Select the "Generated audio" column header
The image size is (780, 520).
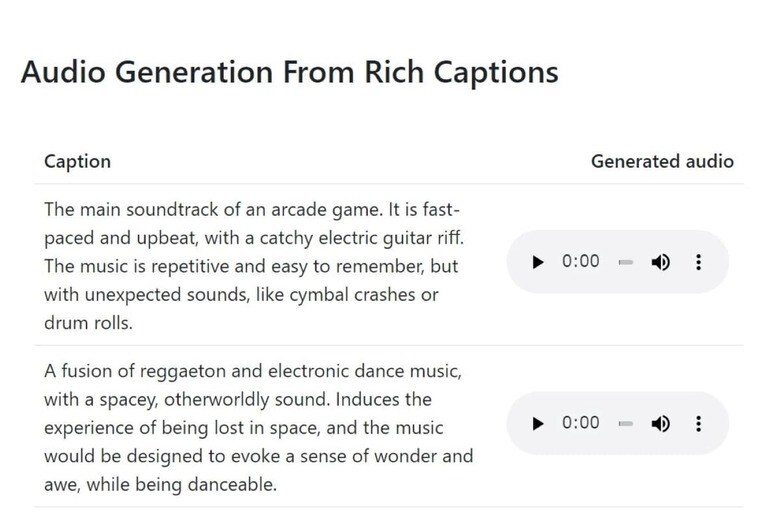(x=662, y=161)
